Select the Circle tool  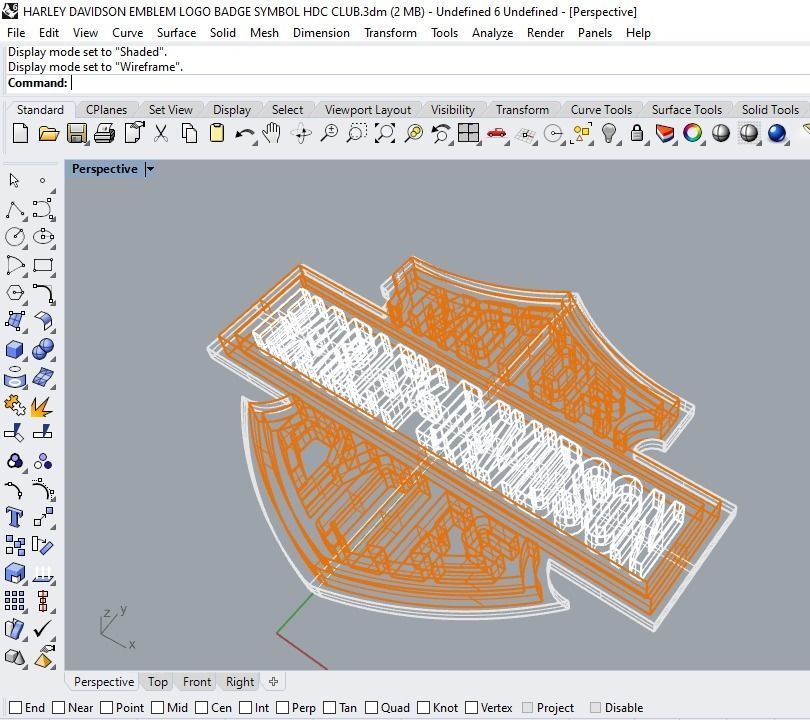click(15, 237)
